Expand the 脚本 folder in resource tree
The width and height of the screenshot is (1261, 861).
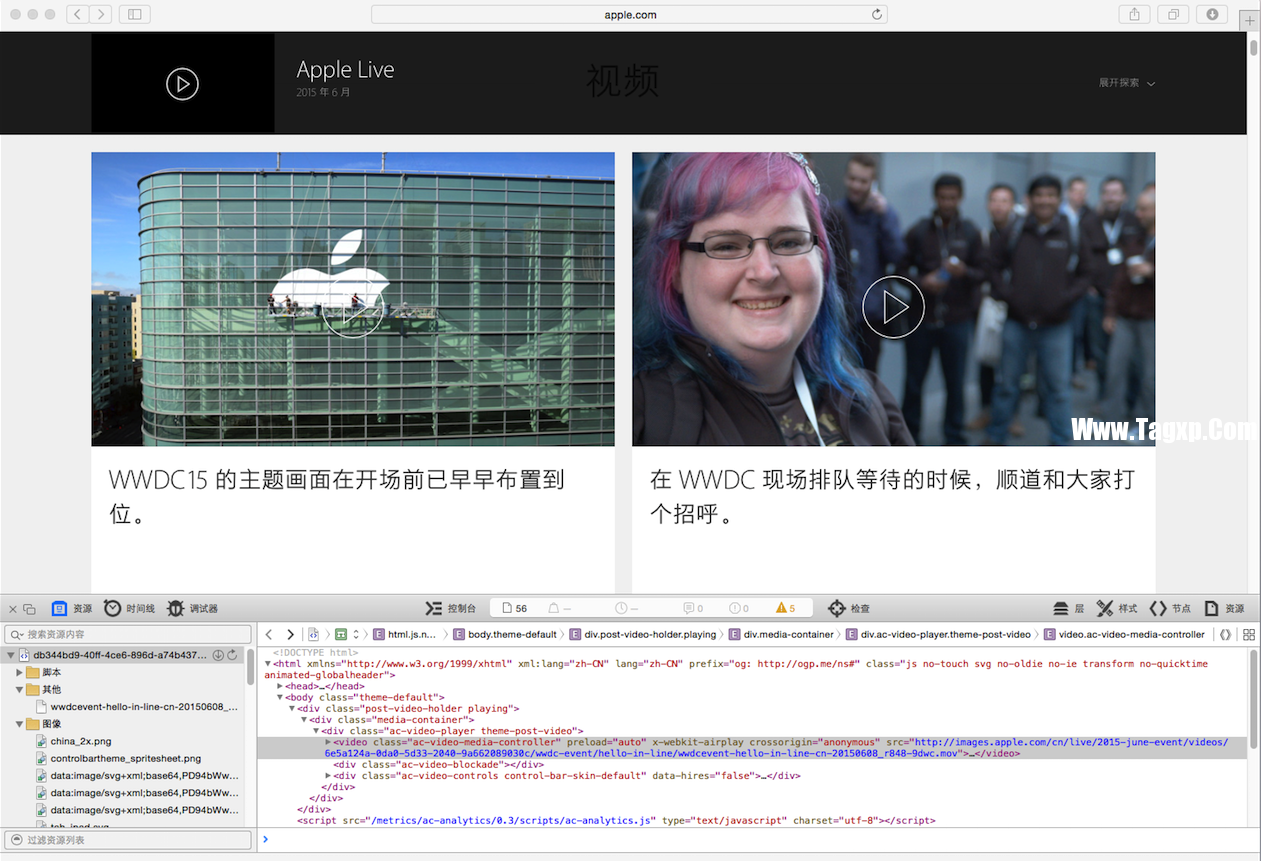pyautogui.click(x=20, y=673)
